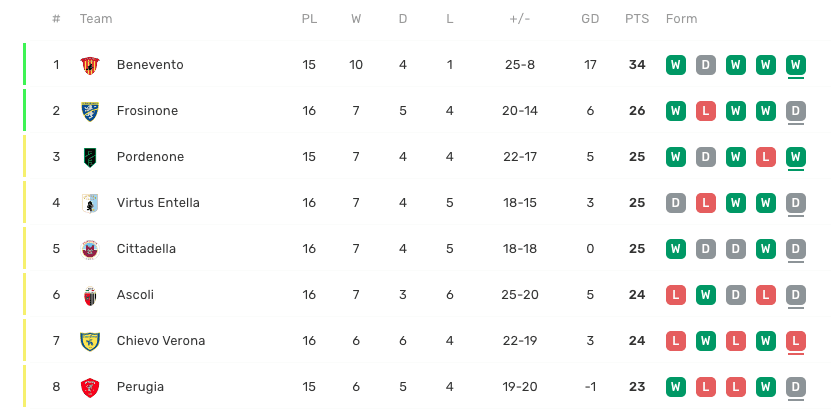
Task: Sort table by PTS column header
Action: coord(636,19)
